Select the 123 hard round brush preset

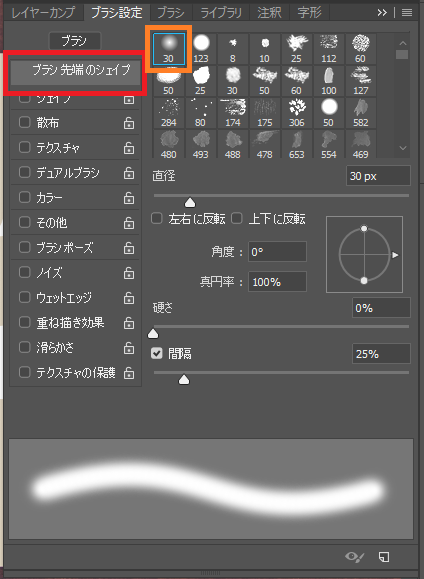click(x=201, y=49)
